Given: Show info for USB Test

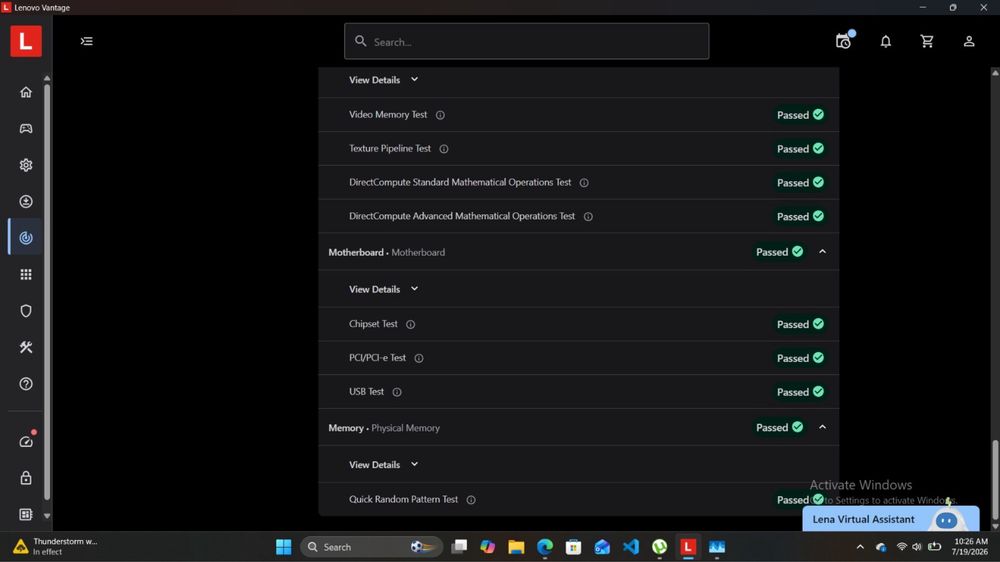Looking at the screenshot, I should point(397,392).
